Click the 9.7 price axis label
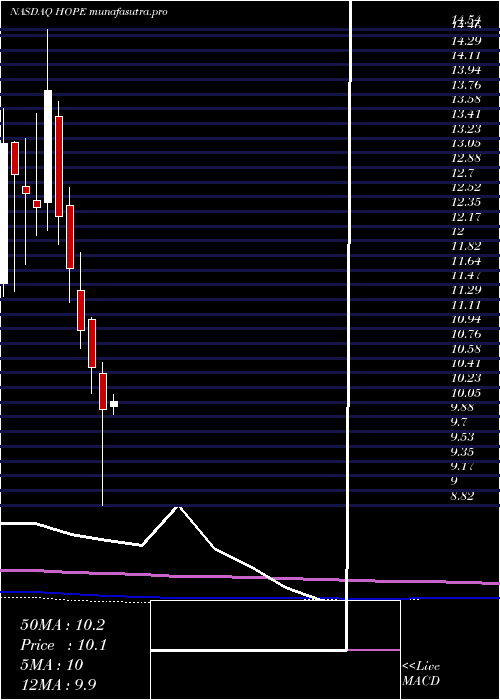The height and width of the screenshot is (700, 500). point(460,422)
